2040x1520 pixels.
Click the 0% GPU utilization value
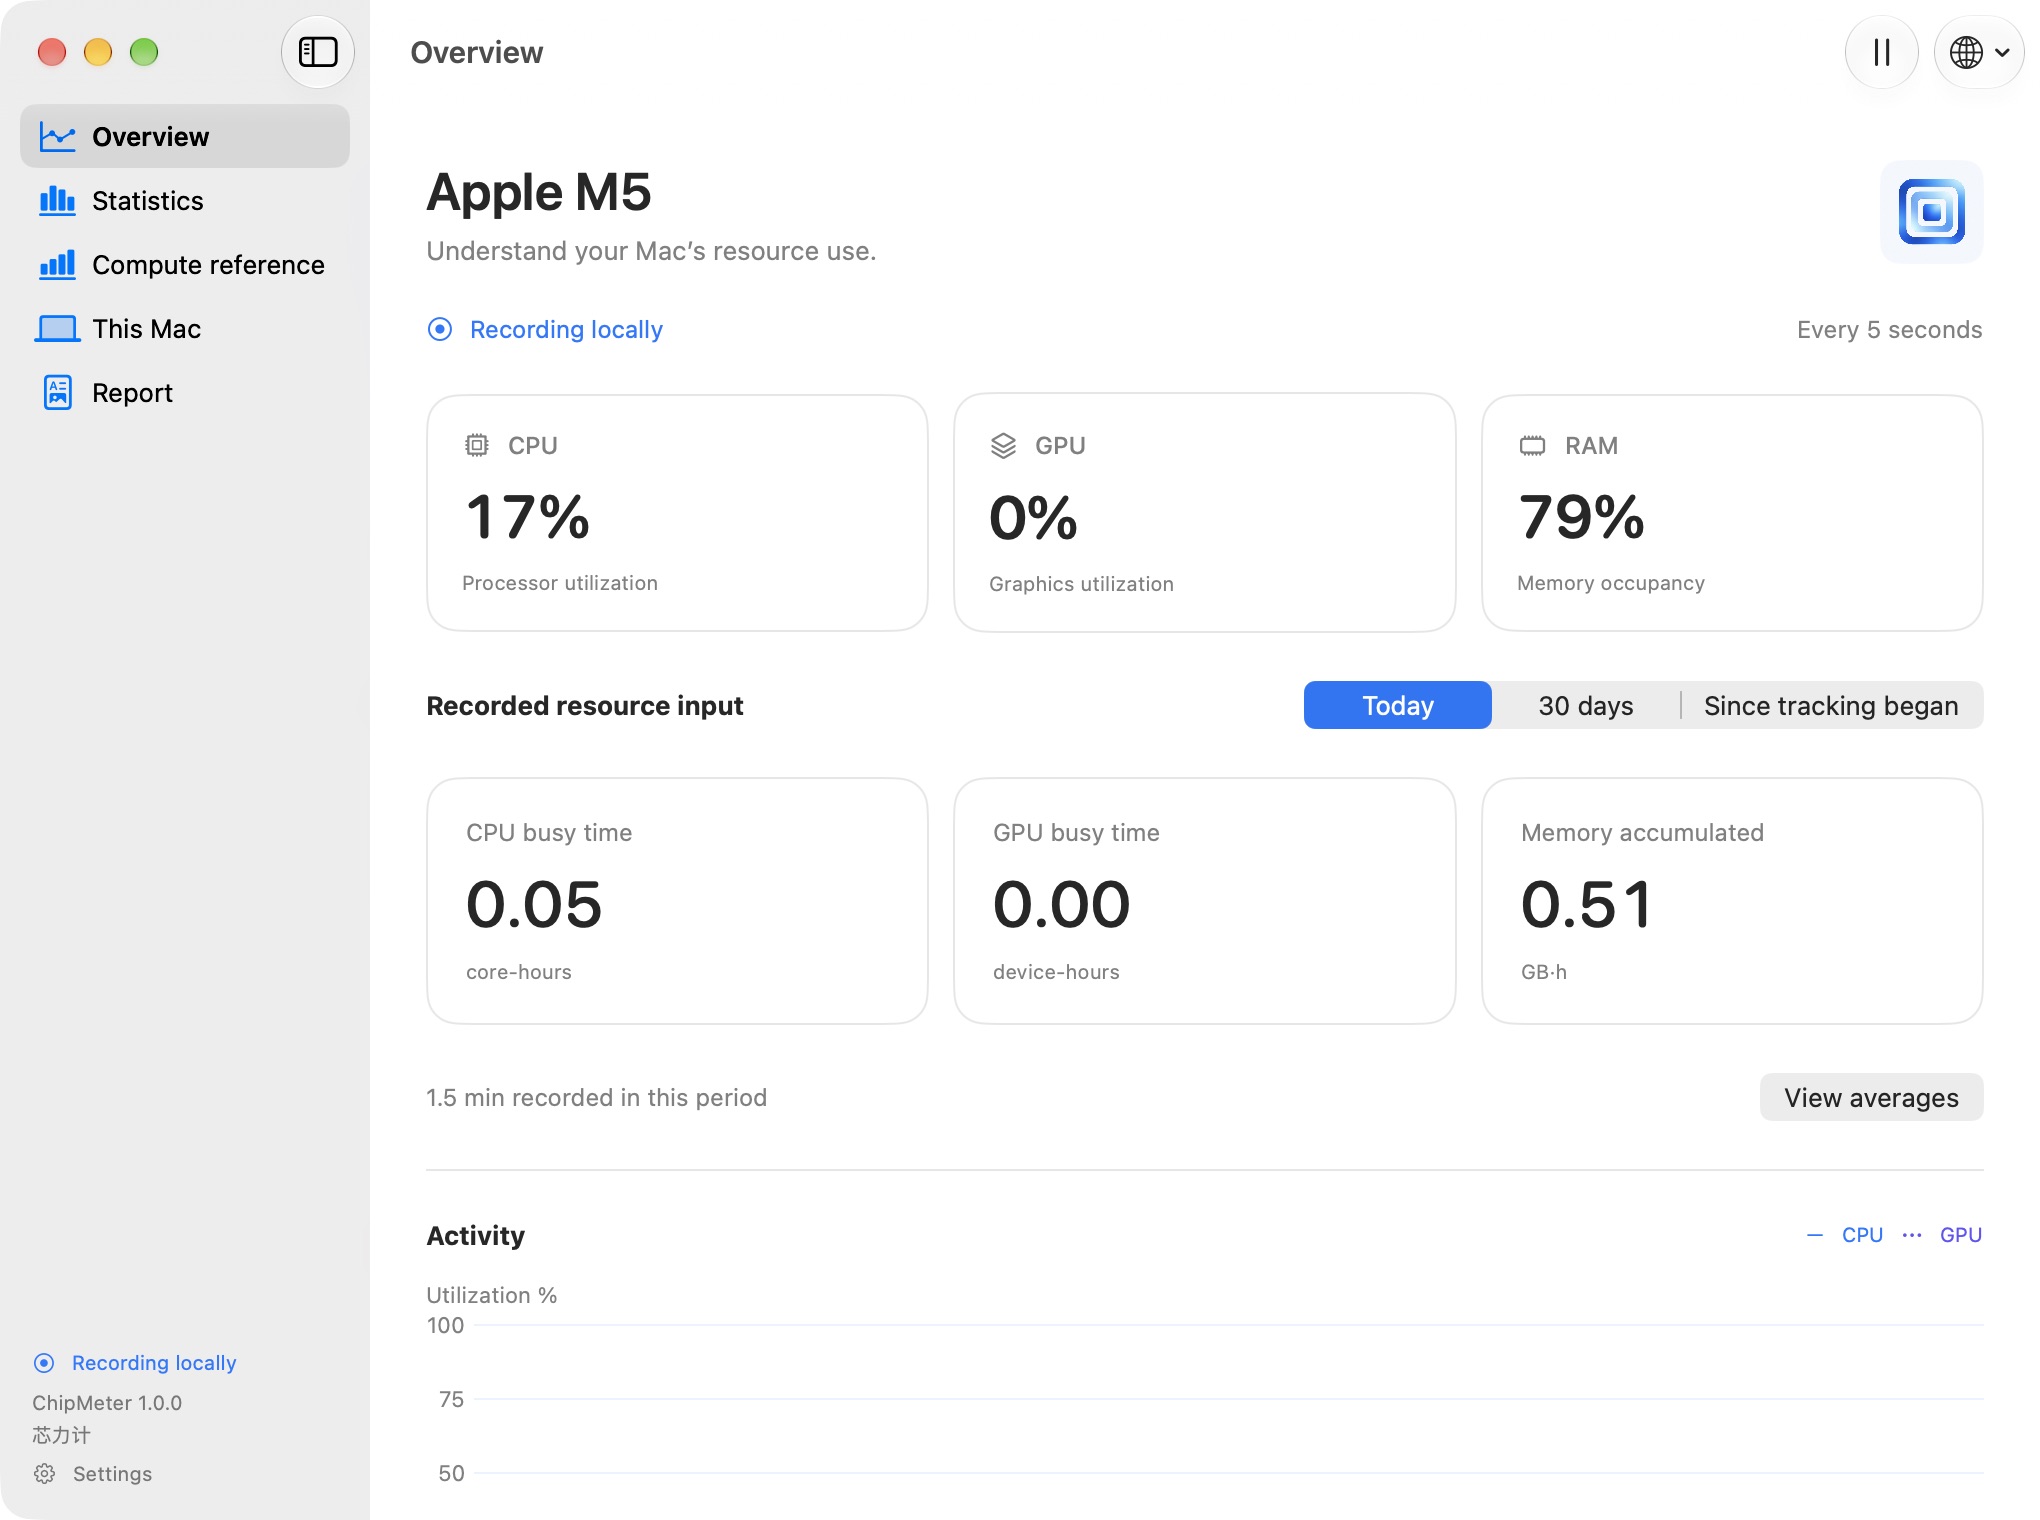click(x=1033, y=518)
